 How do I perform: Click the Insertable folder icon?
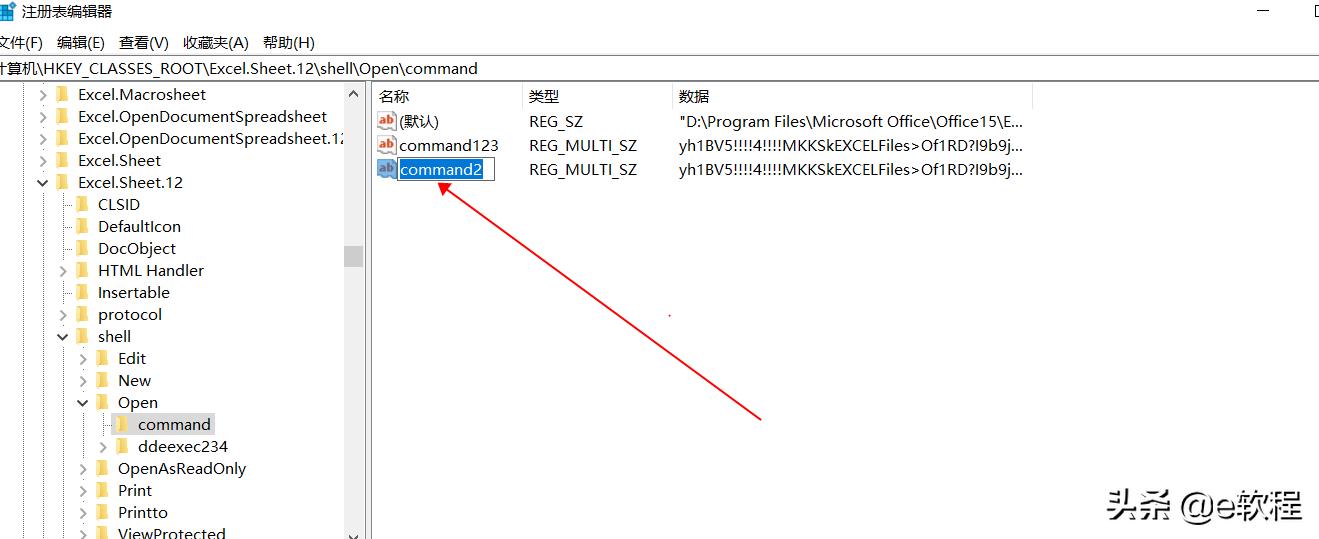pos(83,292)
